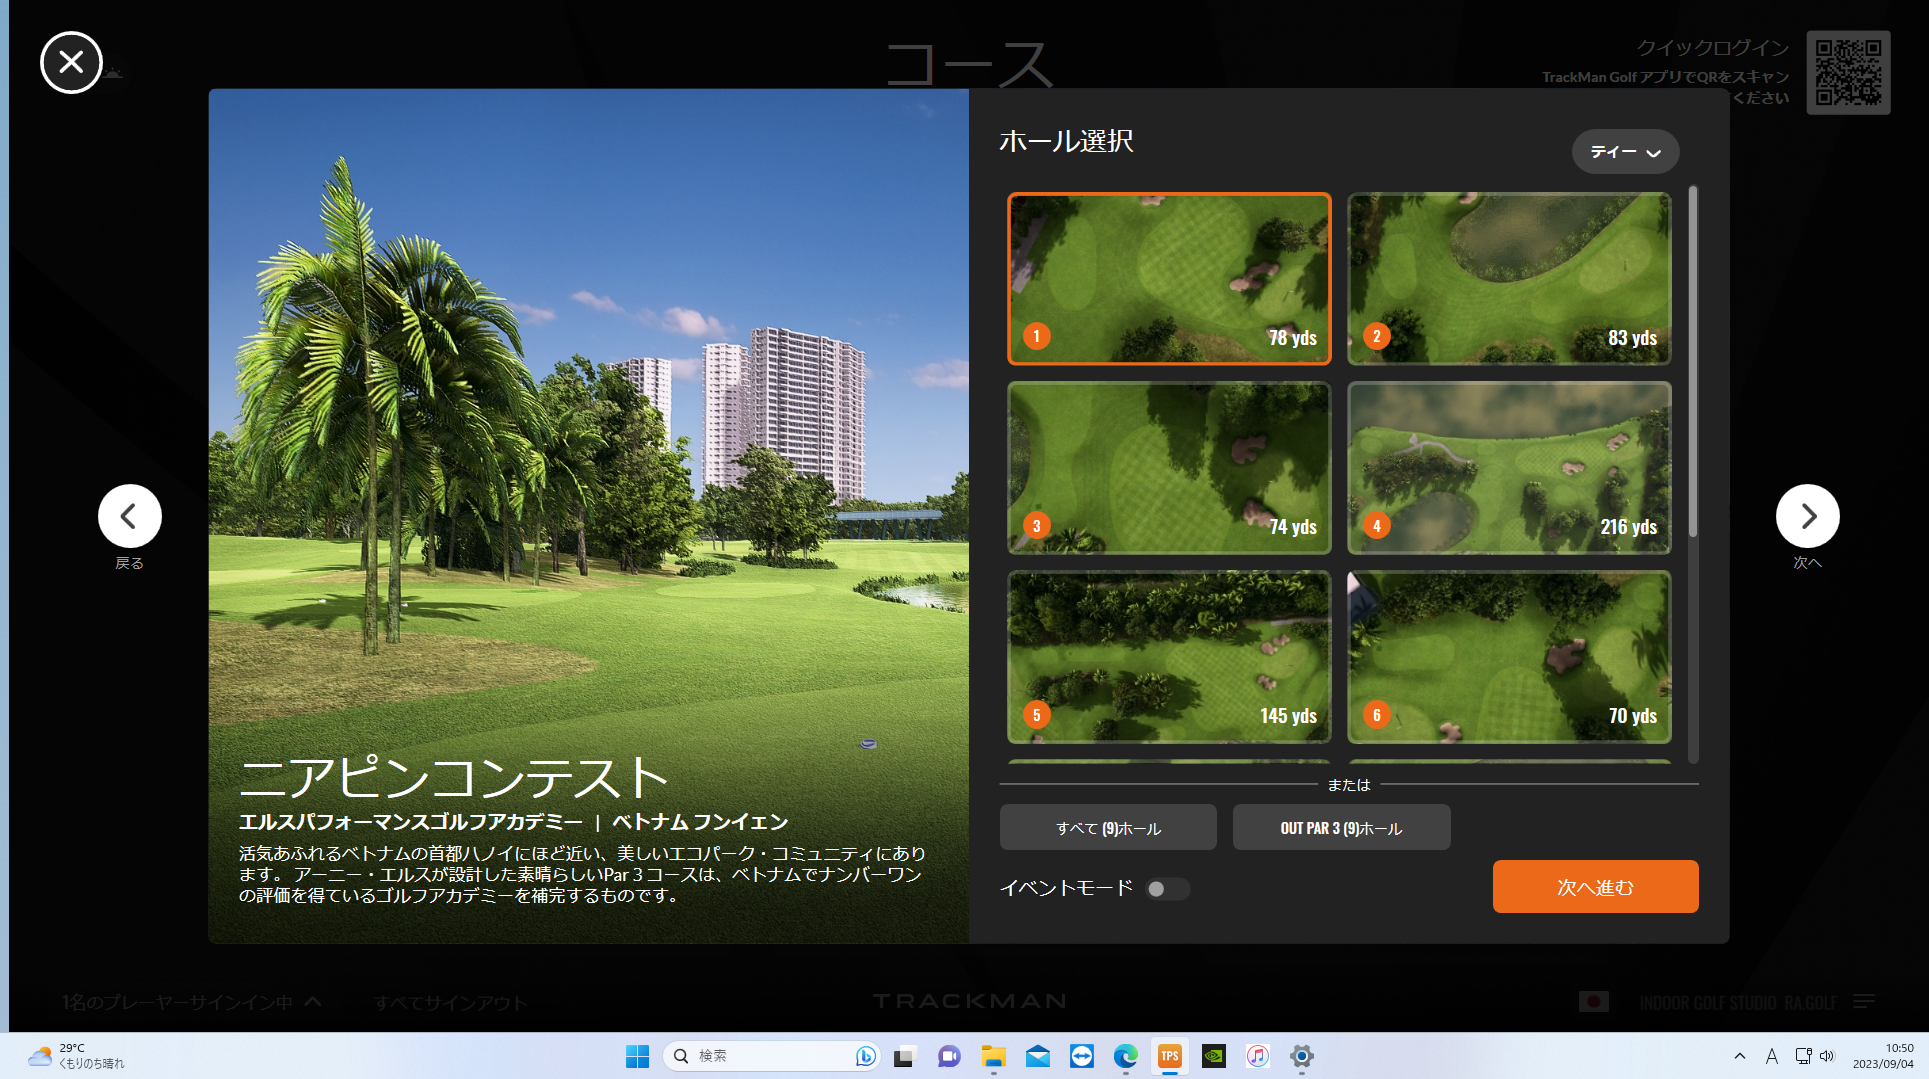
Task: Open the weather widget 29°C
Action: pyautogui.click(x=76, y=1056)
